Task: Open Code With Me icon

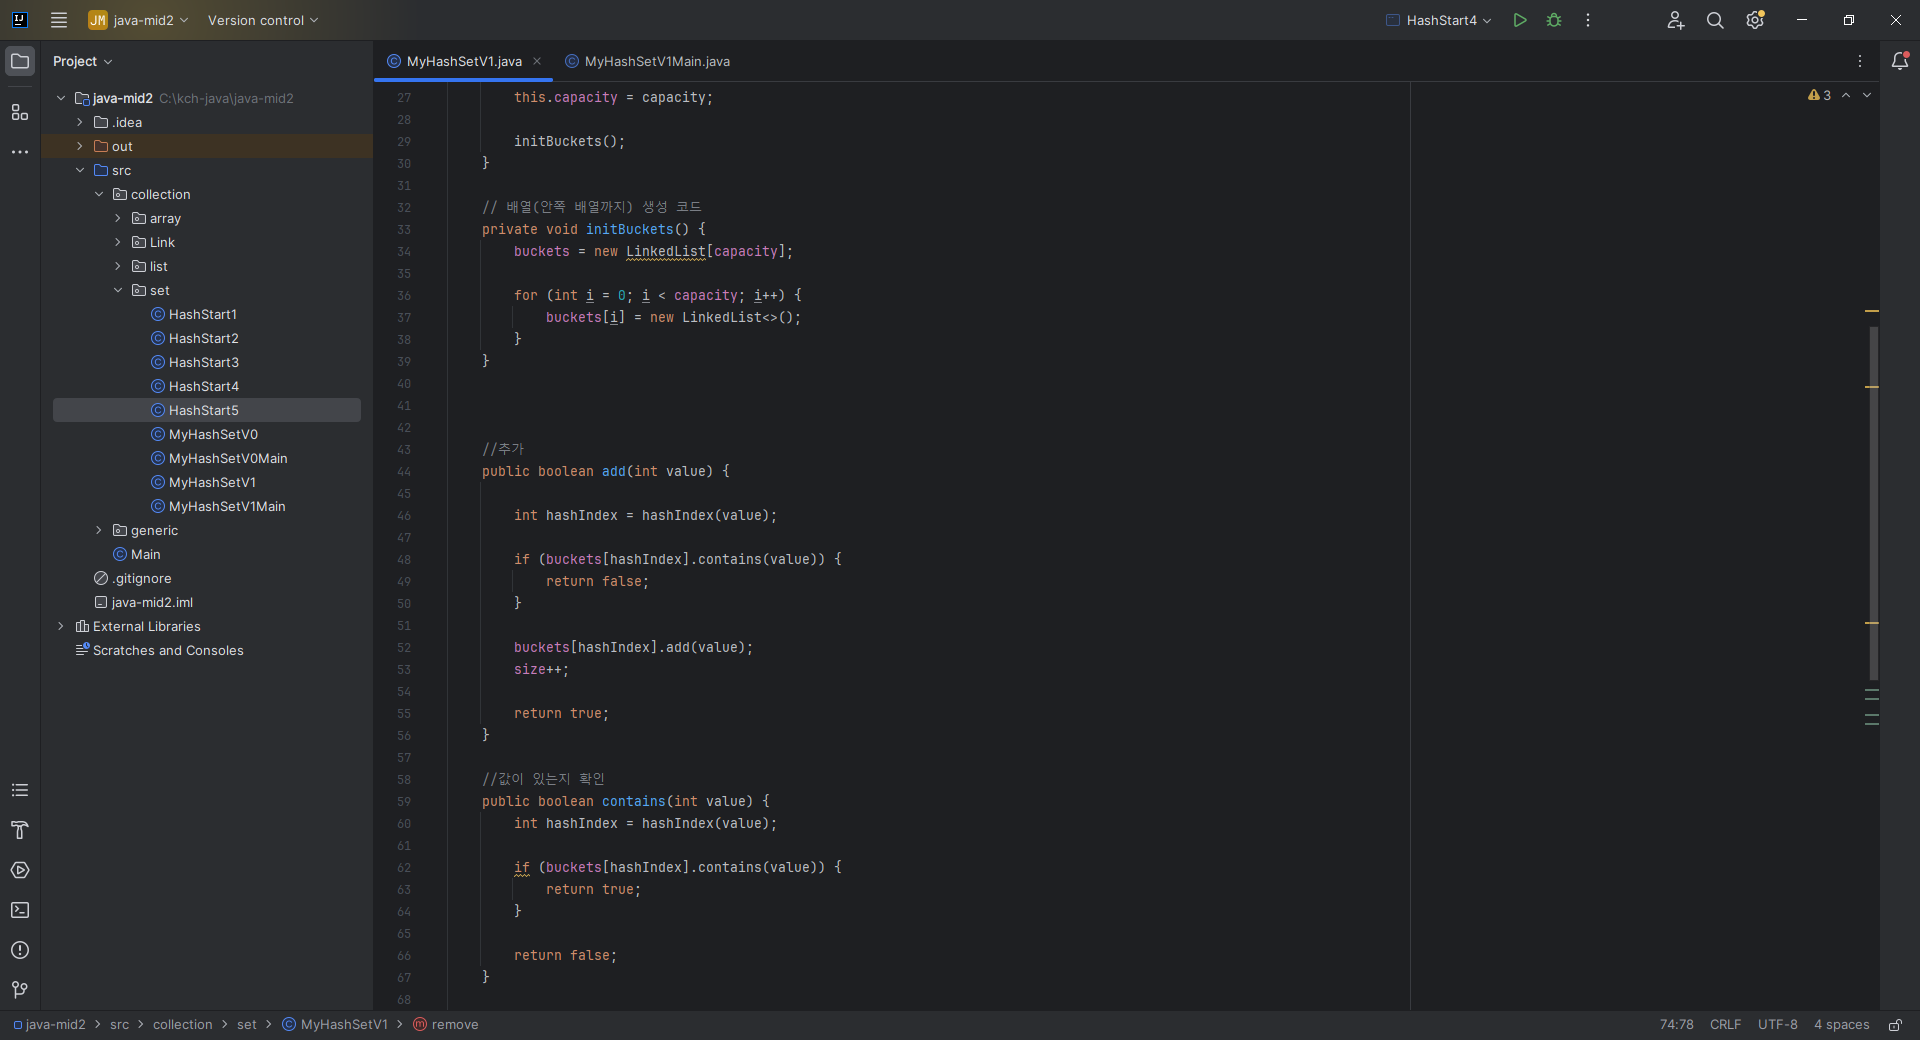Action: (x=1676, y=20)
